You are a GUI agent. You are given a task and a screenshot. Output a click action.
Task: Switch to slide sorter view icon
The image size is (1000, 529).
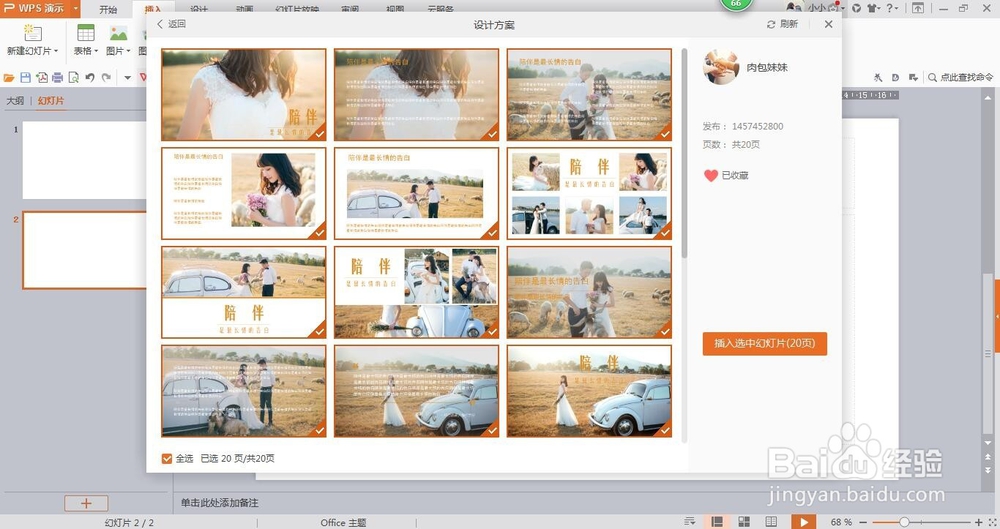744,521
